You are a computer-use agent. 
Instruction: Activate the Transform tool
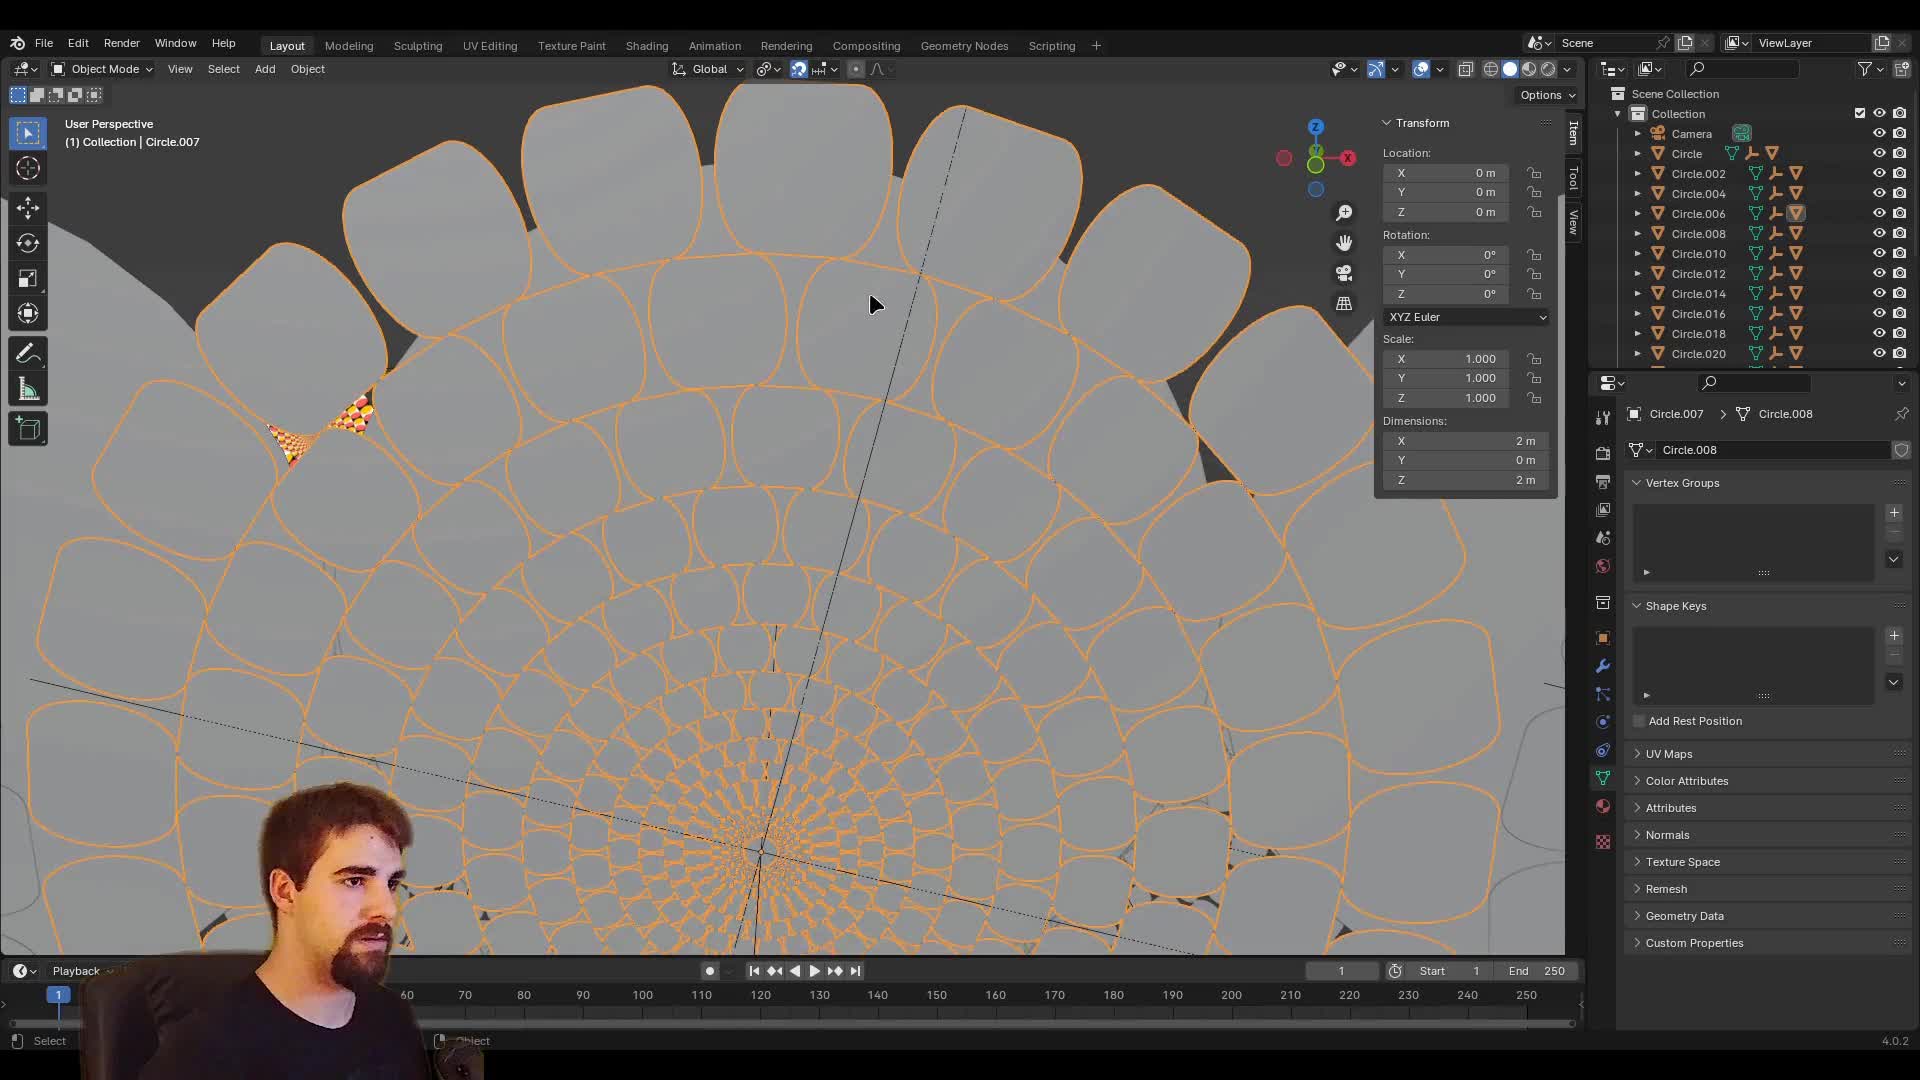click(x=28, y=313)
